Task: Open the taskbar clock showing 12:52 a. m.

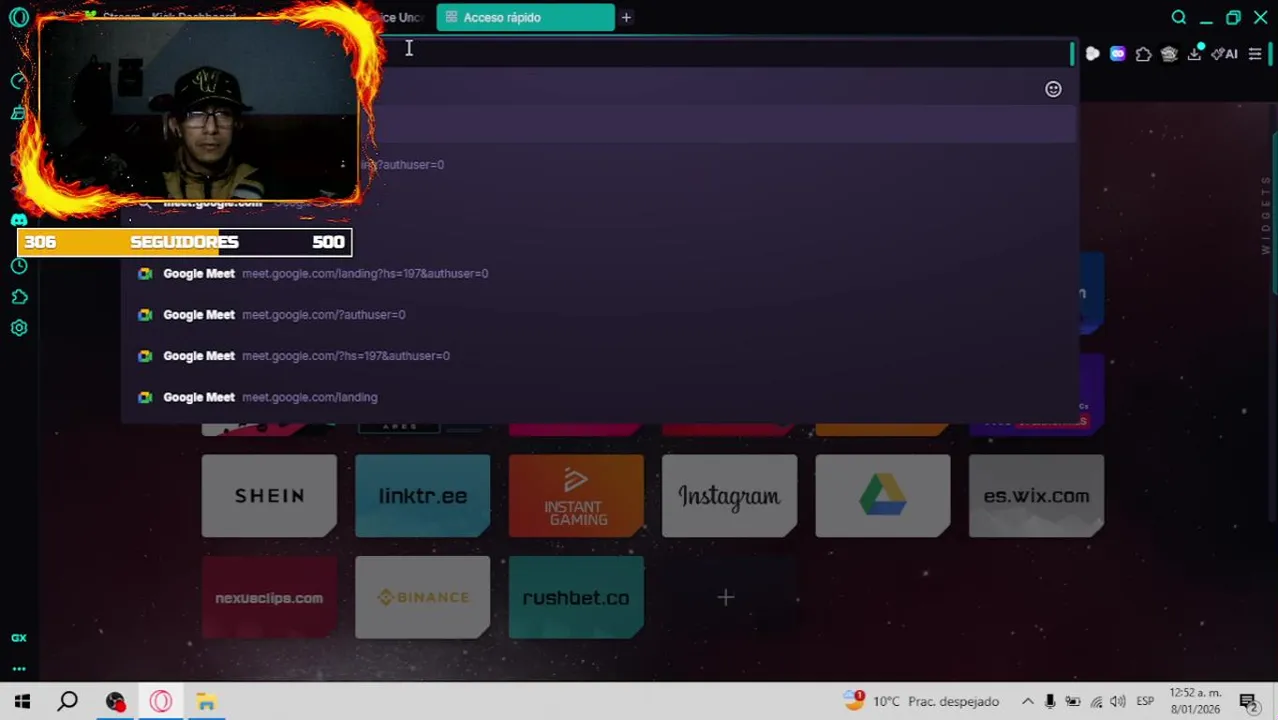Action: (1196, 701)
